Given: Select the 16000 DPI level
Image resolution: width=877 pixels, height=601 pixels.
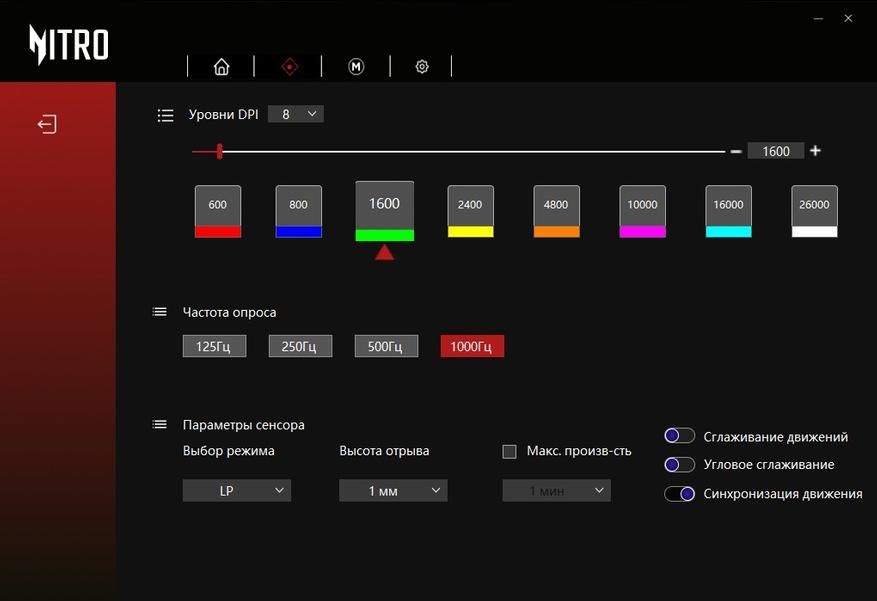Looking at the screenshot, I should pyautogui.click(x=729, y=205).
